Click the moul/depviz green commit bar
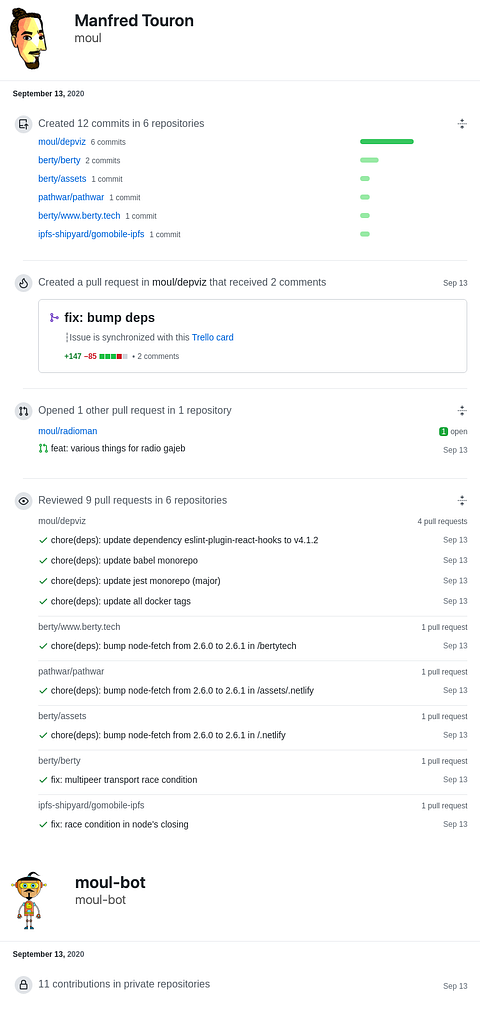 point(387,141)
